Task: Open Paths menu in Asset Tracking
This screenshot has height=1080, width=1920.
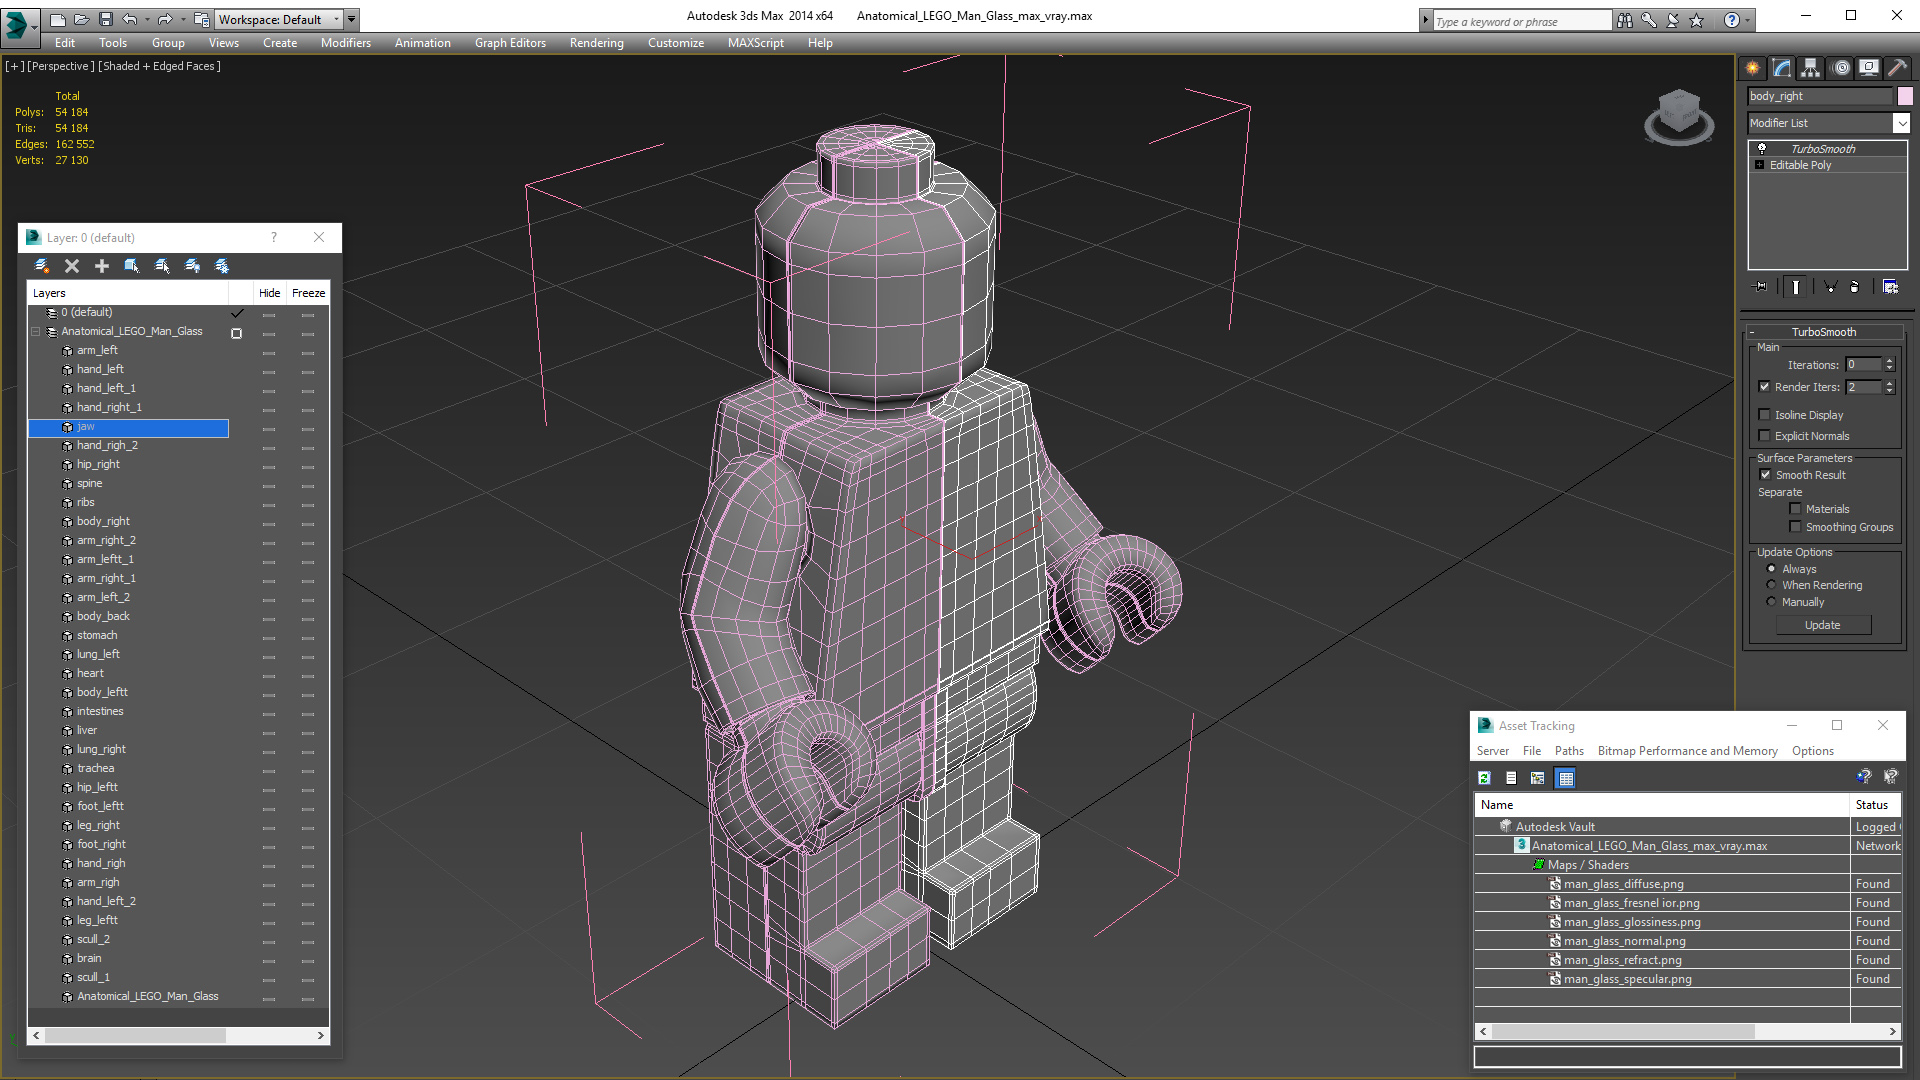Action: [1569, 751]
